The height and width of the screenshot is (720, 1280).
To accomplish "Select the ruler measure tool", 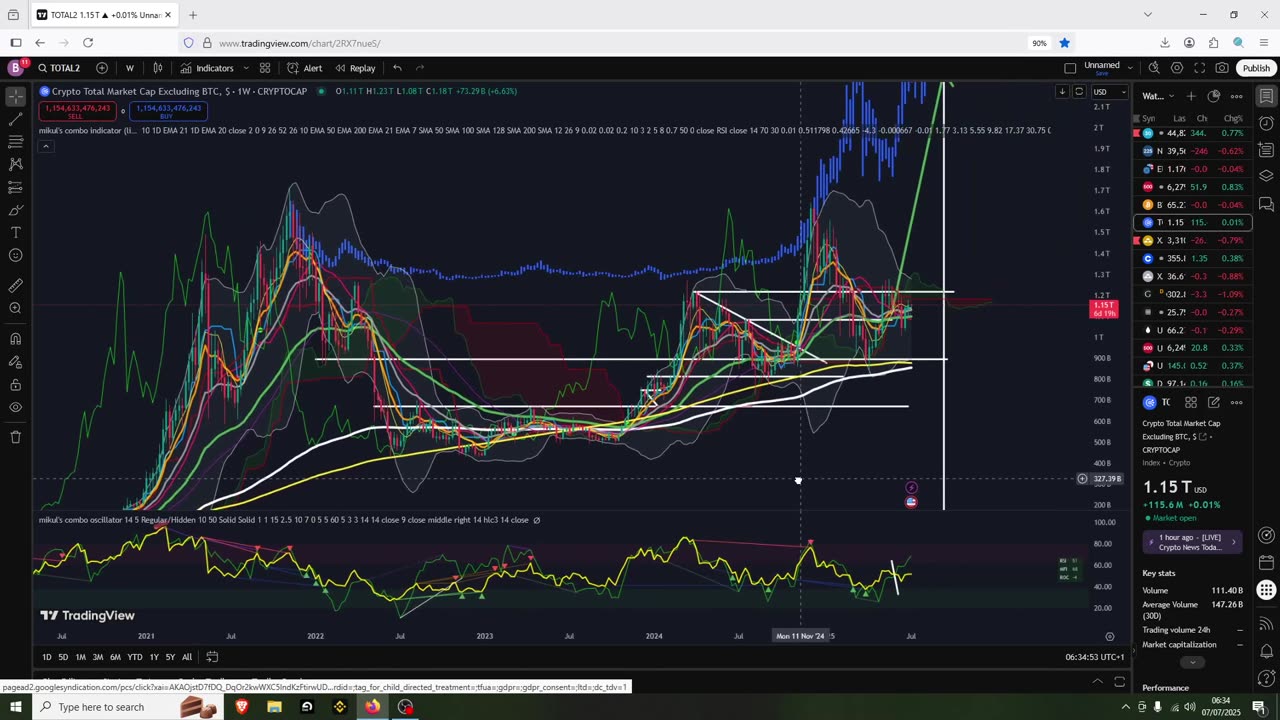I will tap(15, 286).
